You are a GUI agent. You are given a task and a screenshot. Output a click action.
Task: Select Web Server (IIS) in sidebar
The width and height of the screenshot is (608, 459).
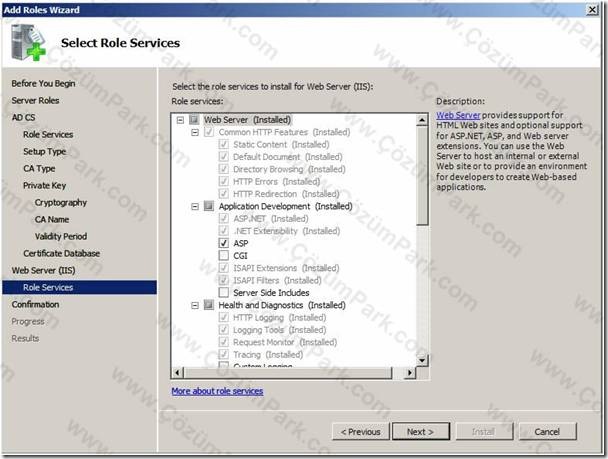tap(43, 270)
